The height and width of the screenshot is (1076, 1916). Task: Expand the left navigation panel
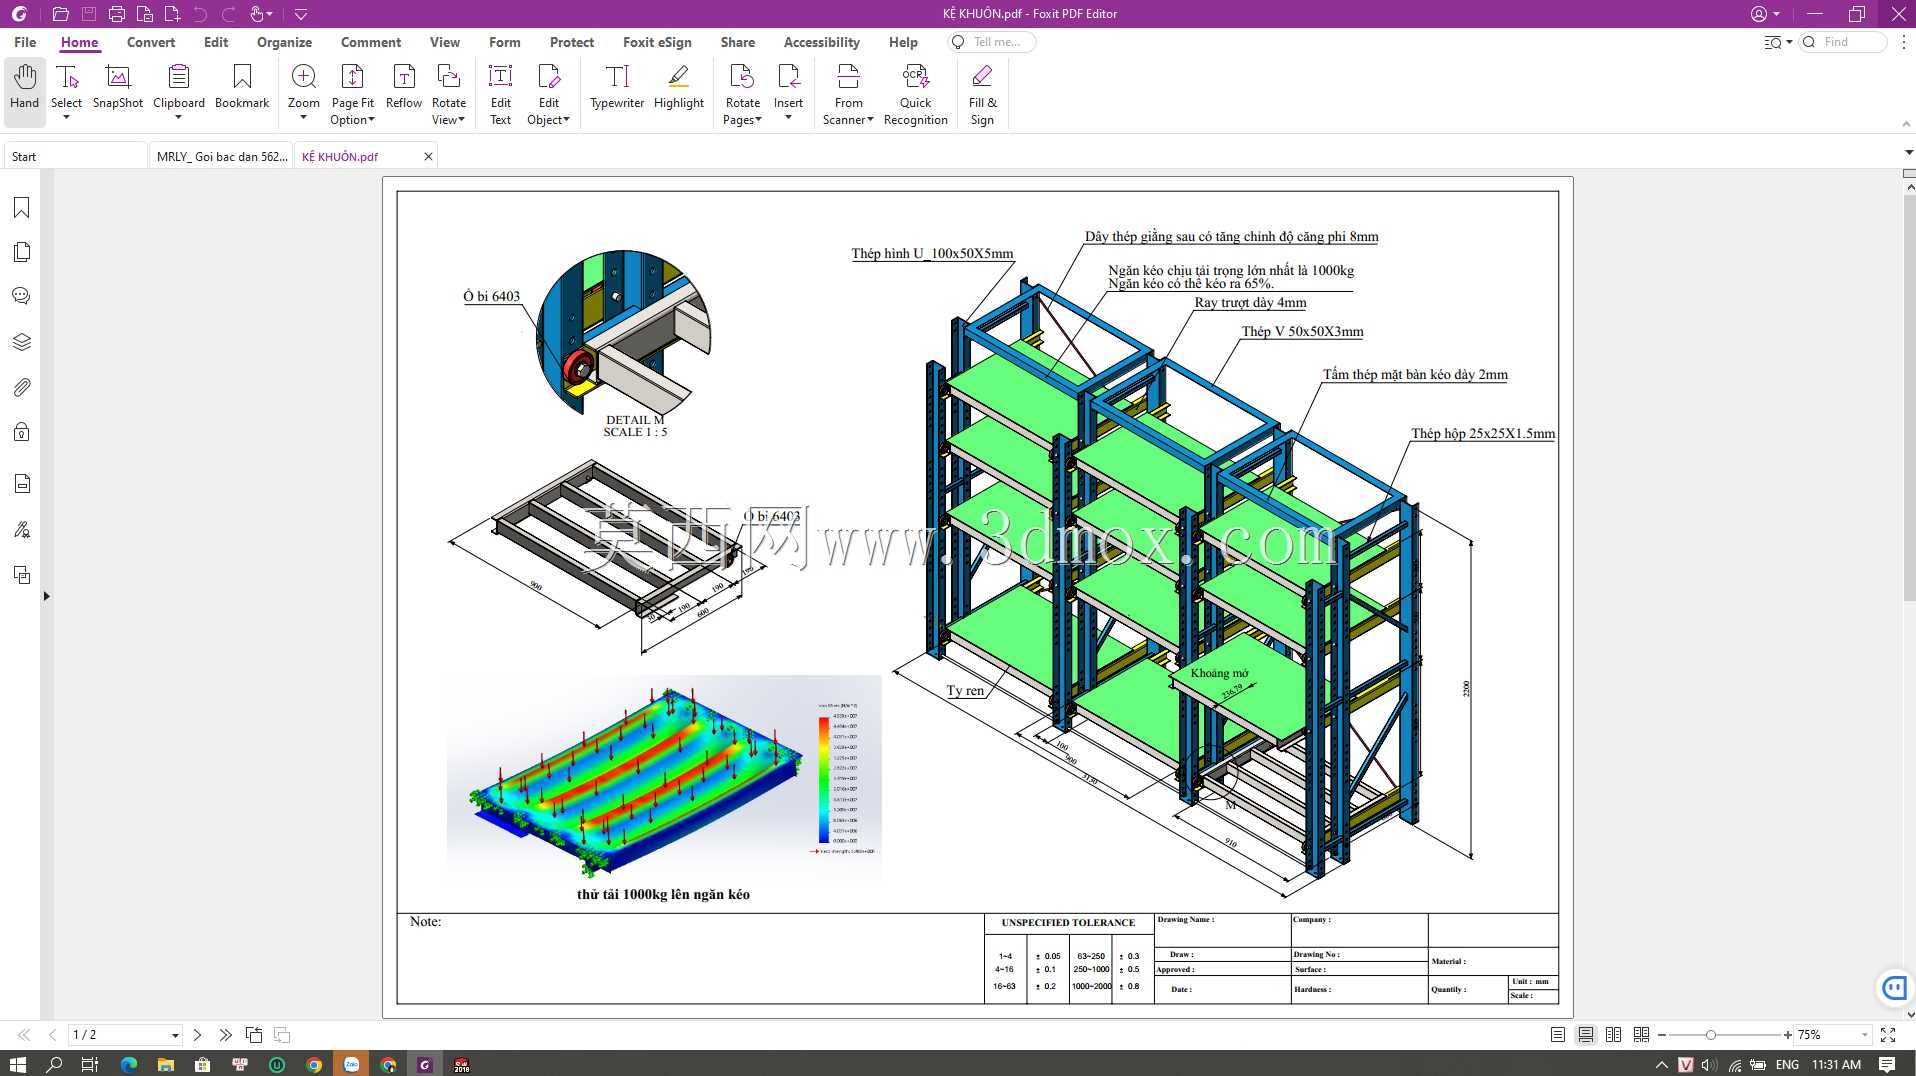click(x=46, y=596)
